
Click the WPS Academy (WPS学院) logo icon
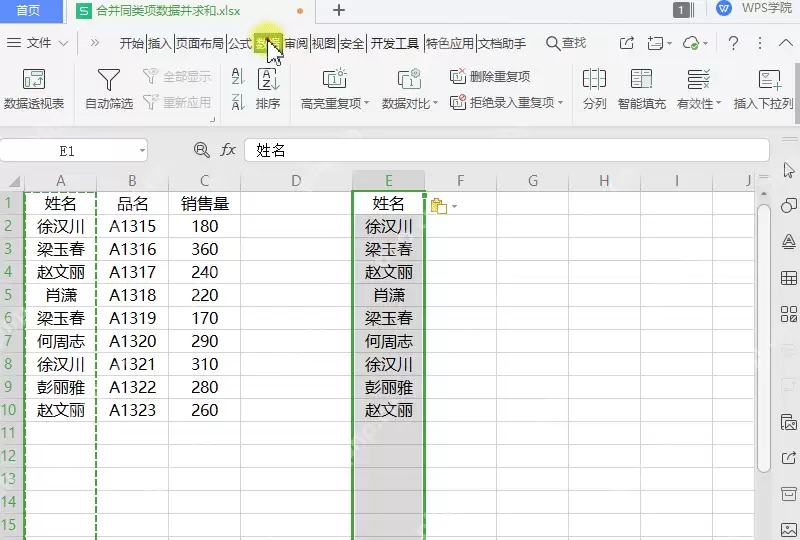(723, 8)
